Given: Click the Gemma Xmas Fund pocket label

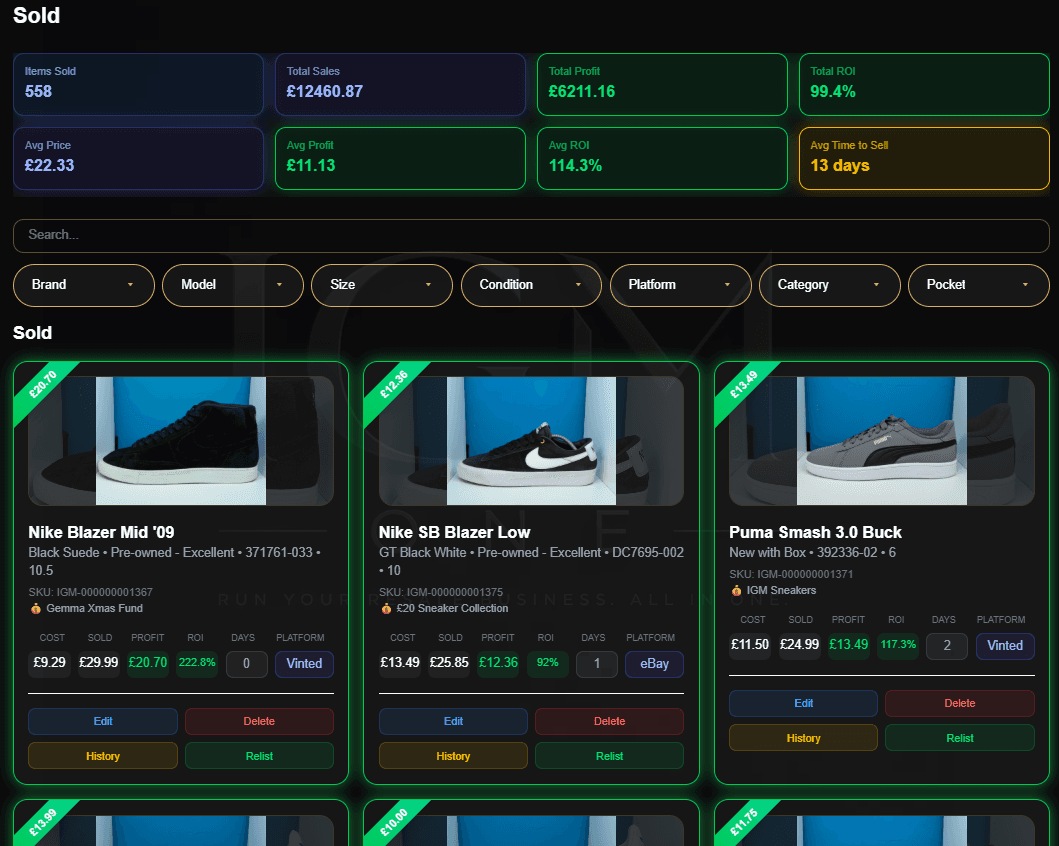Looking at the screenshot, I should click(95, 608).
